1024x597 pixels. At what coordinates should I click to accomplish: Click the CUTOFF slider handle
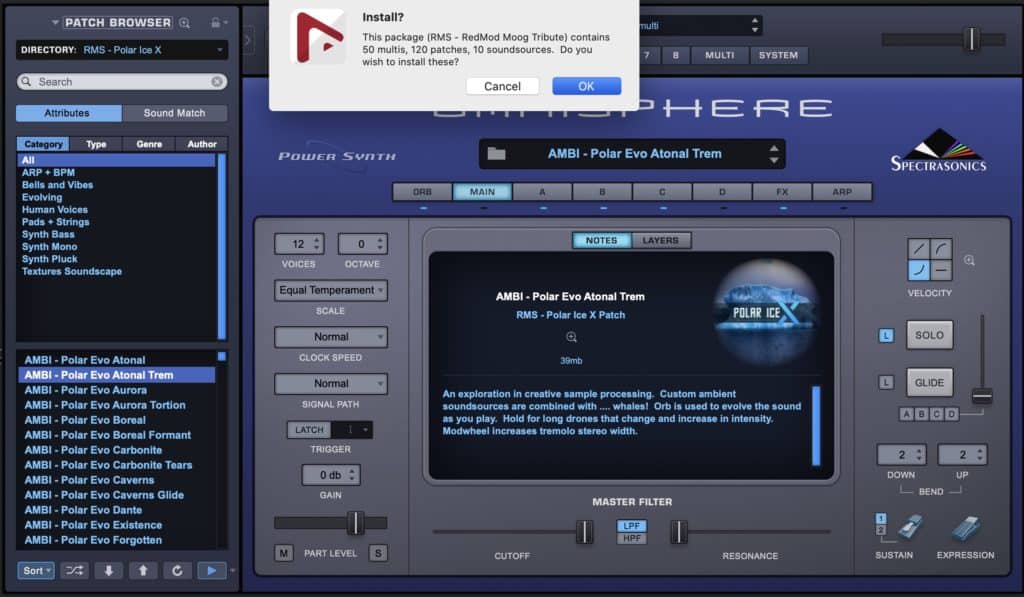(x=584, y=532)
